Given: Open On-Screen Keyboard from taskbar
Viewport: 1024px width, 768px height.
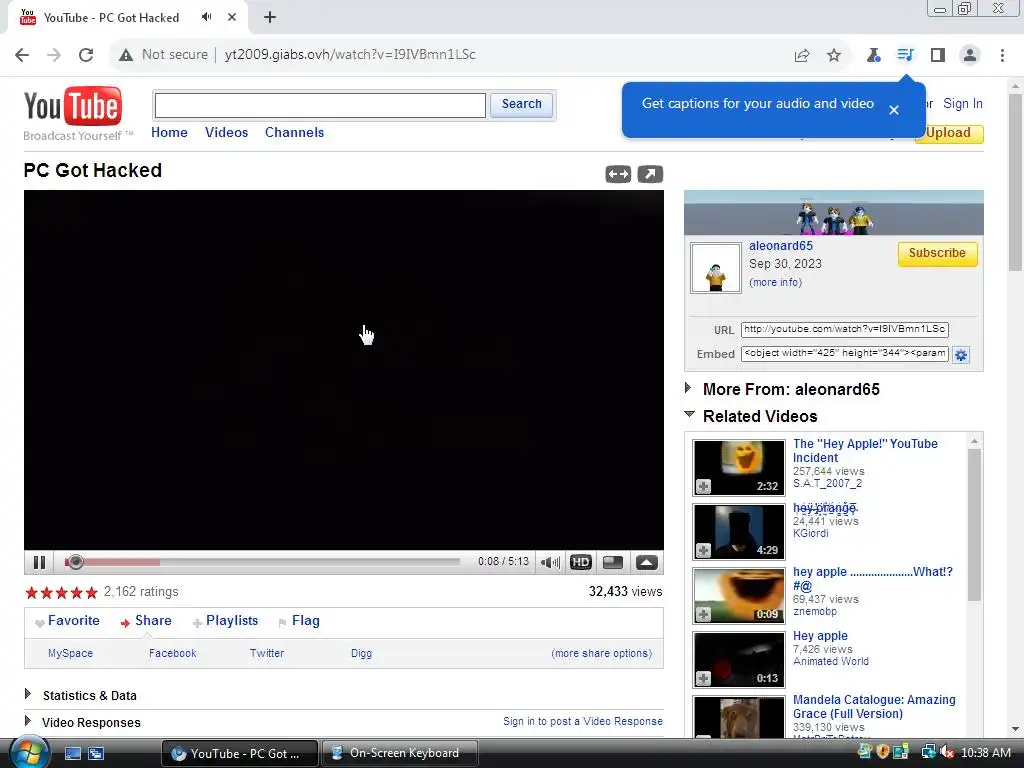Looking at the screenshot, I should pos(400,753).
